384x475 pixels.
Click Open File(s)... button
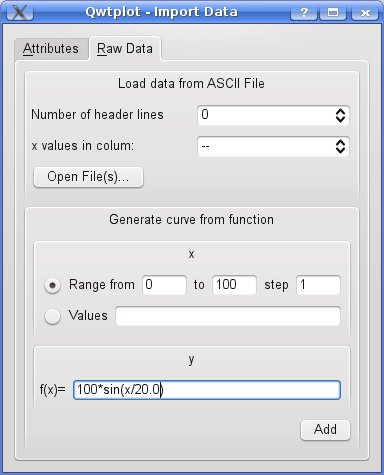point(88,177)
